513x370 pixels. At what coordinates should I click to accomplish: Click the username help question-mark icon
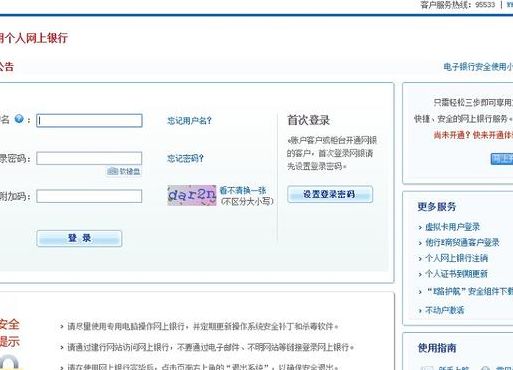19,119
